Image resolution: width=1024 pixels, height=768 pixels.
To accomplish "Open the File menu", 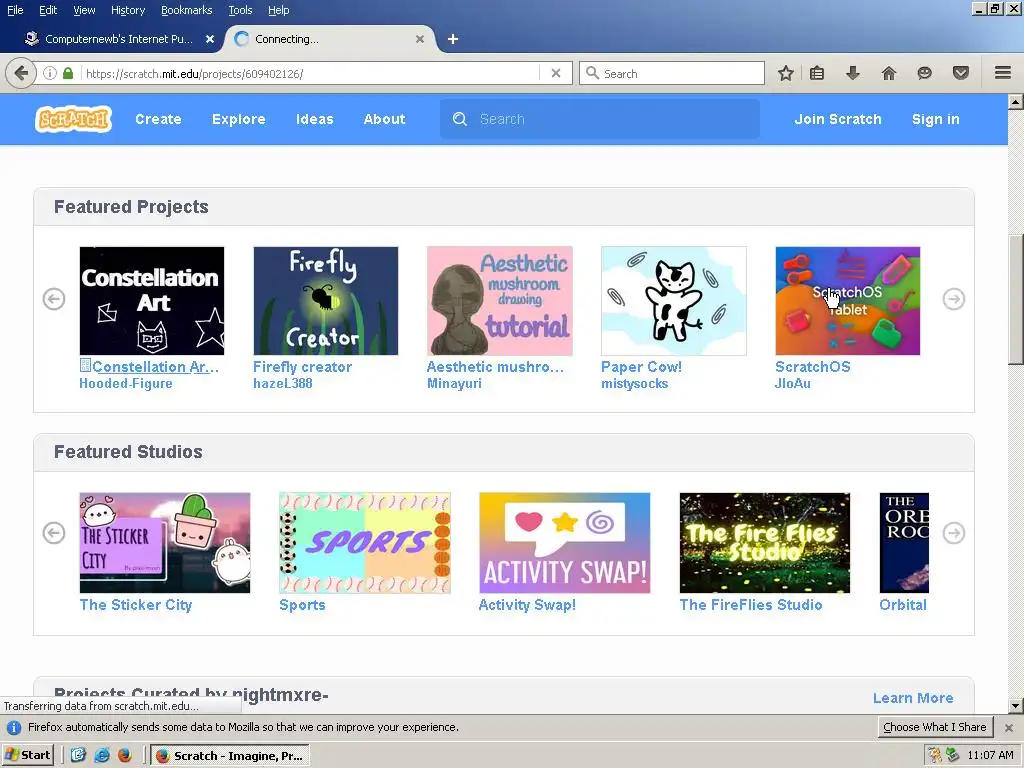I will tap(15, 10).
